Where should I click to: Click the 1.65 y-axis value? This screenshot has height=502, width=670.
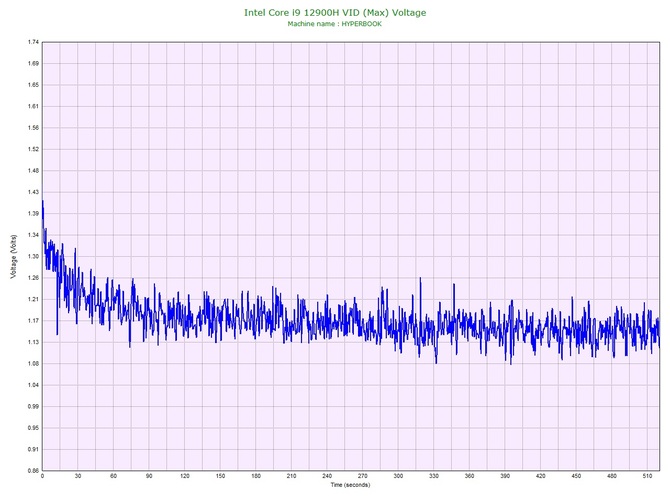coord(33,85)
